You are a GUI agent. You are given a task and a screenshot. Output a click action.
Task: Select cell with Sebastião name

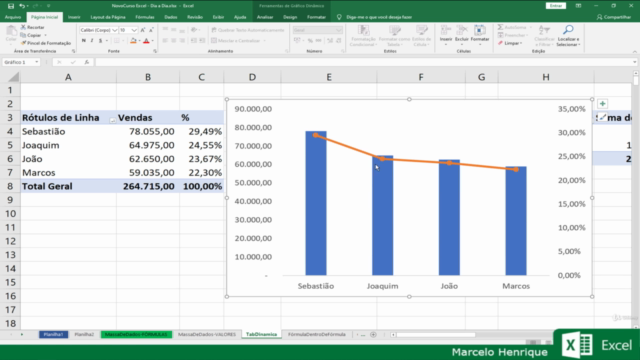tap(68, 131)
